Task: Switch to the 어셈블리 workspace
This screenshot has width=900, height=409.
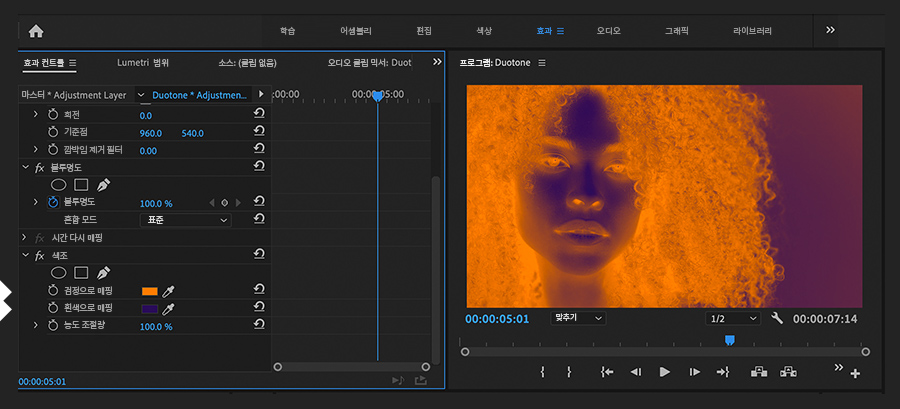Action: [x=355, y=31]
